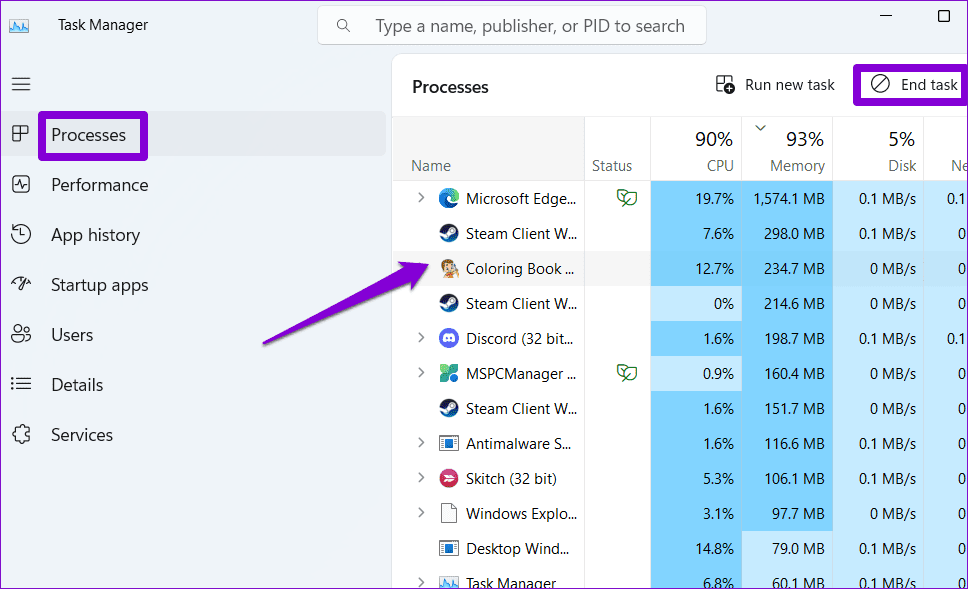The width and height of the screenshot is (968, 589).
Task: Select the 97.7 MB memory cell
Action: point(787,514)
